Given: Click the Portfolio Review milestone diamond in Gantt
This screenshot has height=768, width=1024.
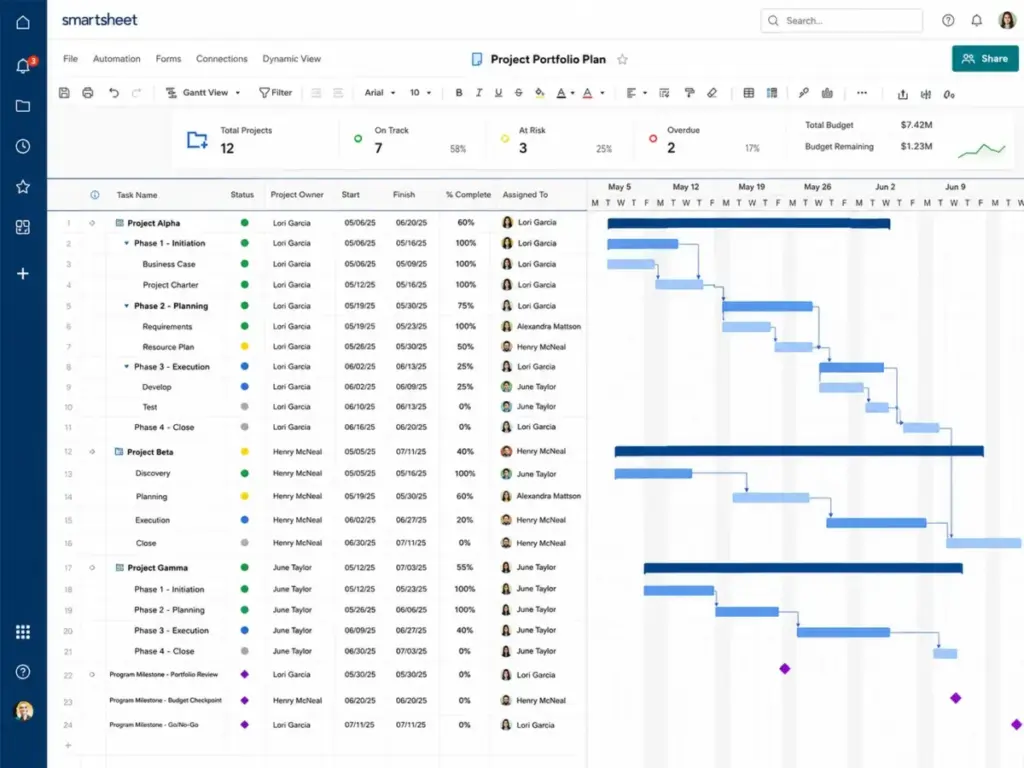Looking at the screenshot, I should pyautogui.click(x=785, y=669).
